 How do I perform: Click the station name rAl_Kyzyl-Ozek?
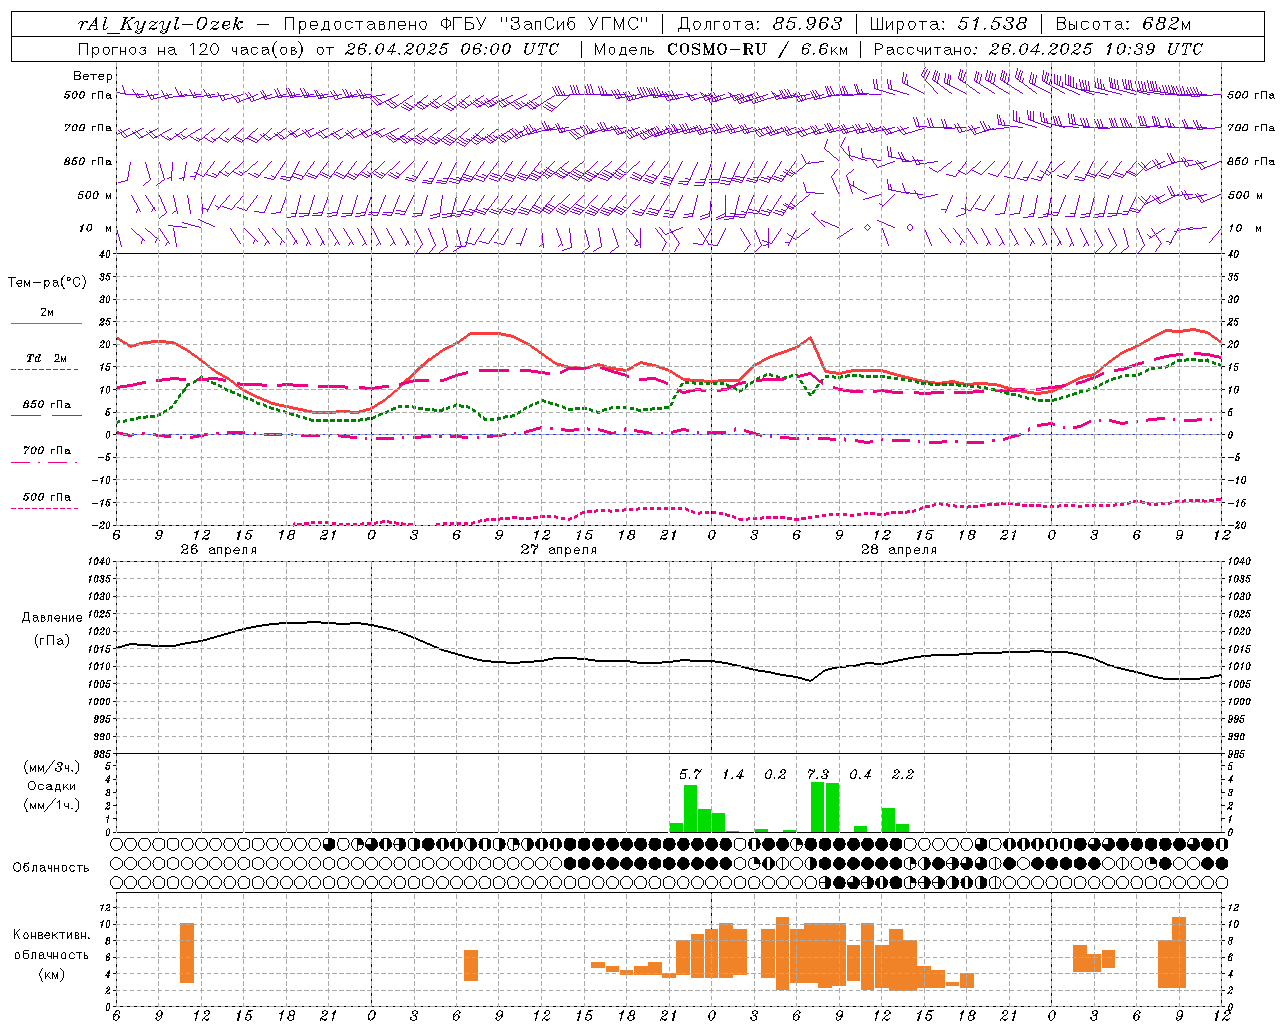[160, 25]
